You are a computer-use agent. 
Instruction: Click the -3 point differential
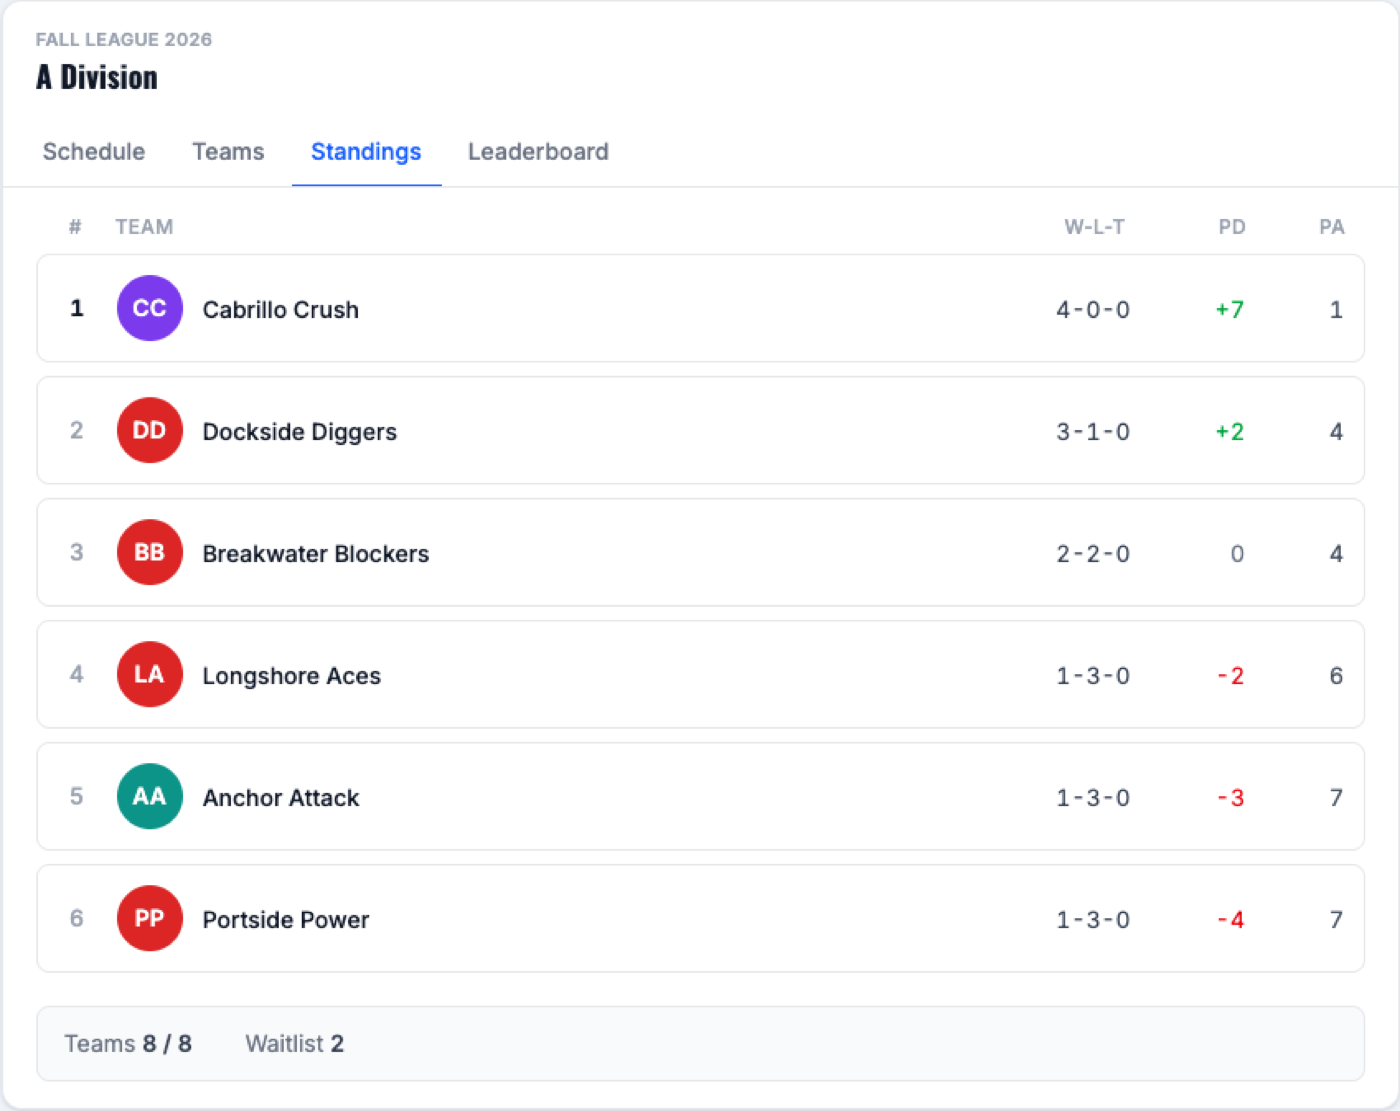[x=1231, y=798]
